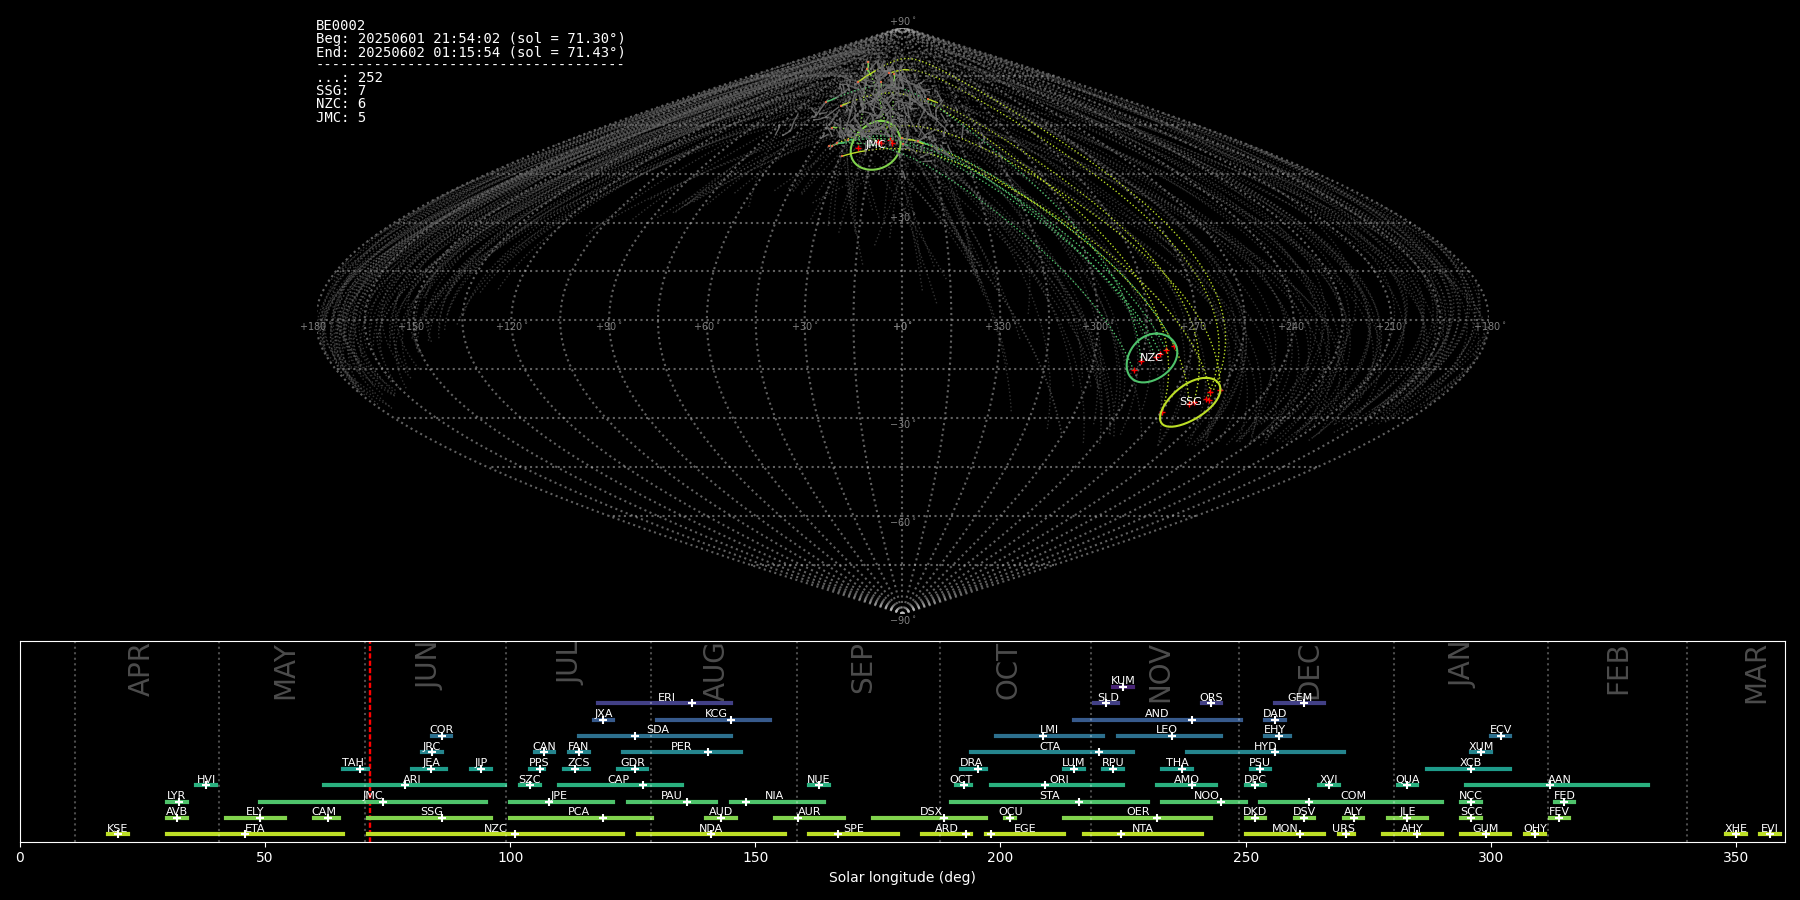Screen dimensions: 1800x900
Task: Click the KCG shower label in timeline
Action: (716, 714)
